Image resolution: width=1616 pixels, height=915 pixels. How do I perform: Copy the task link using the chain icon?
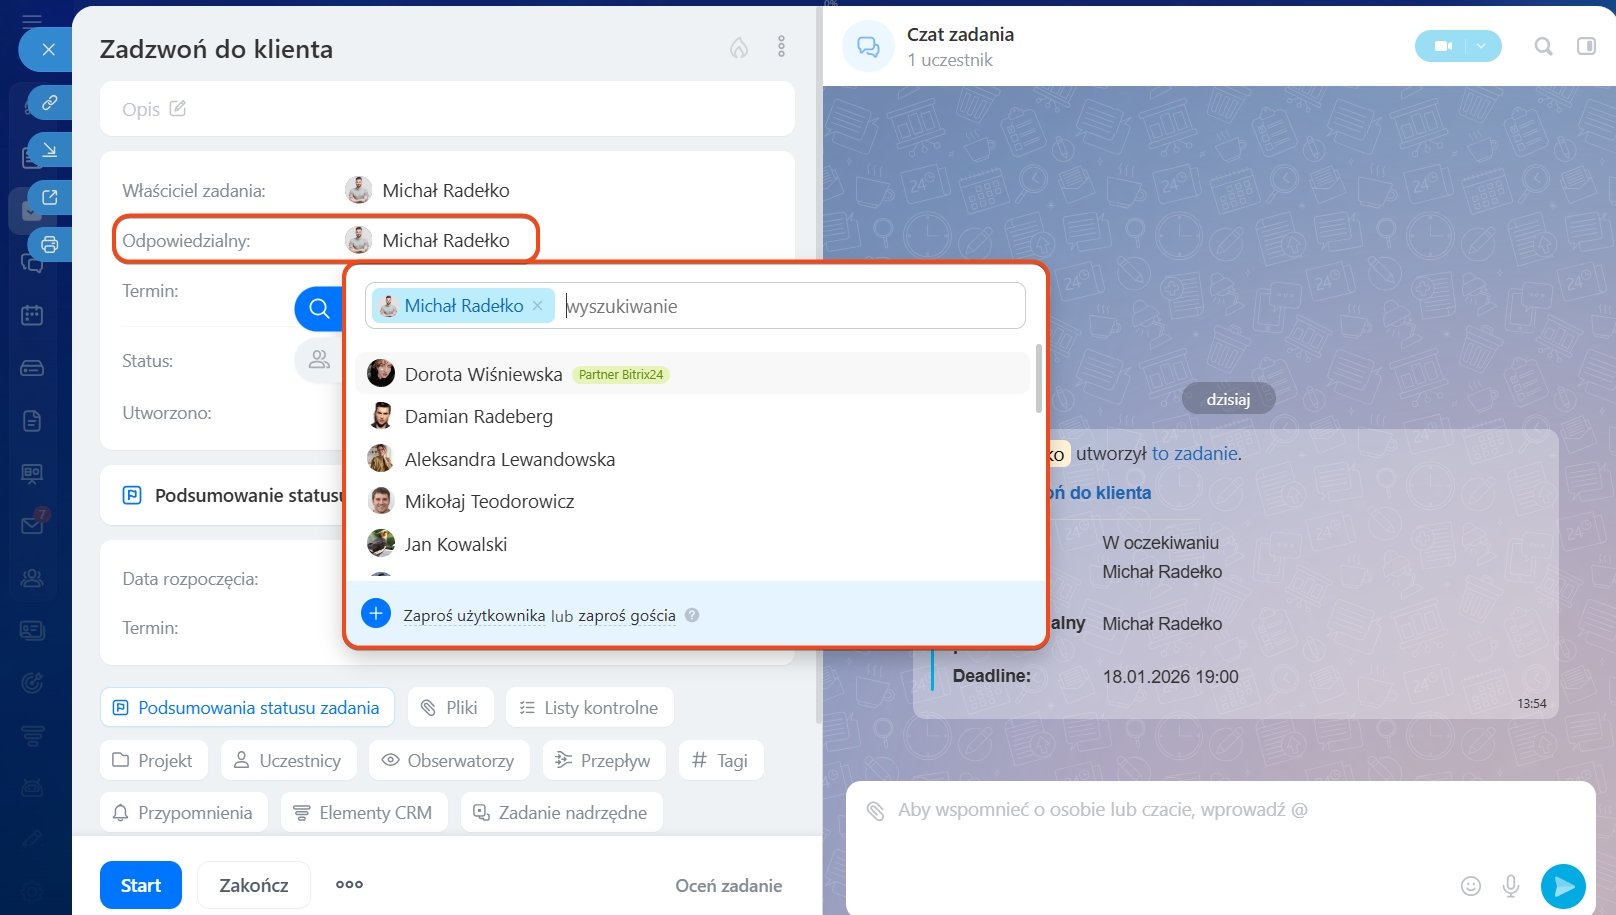coord(50,102)
